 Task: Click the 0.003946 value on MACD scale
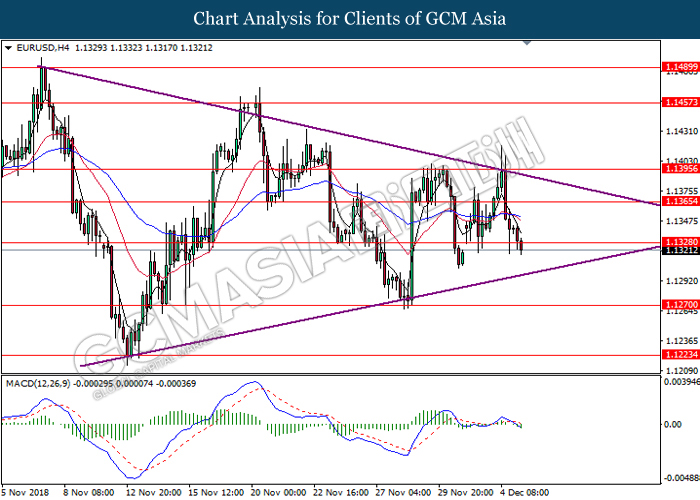(678, 381)
